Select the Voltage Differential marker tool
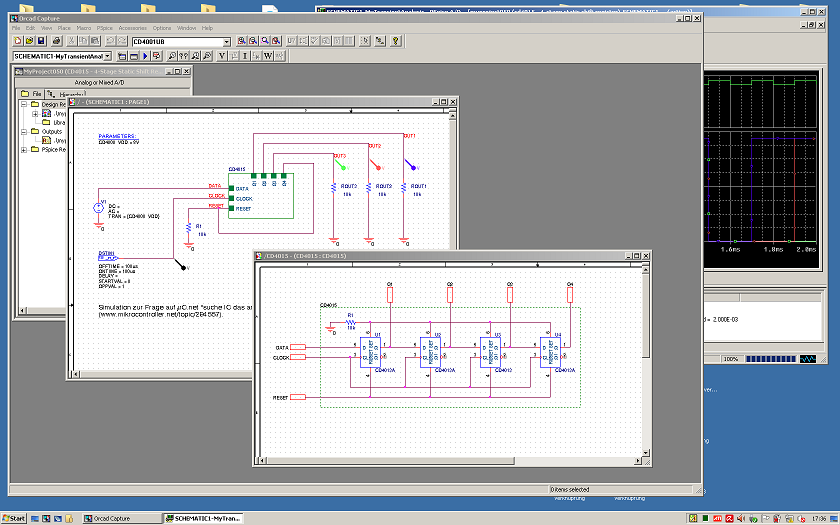Image resolution: width=840 pixels, height=525 pixels. [184, 56]
